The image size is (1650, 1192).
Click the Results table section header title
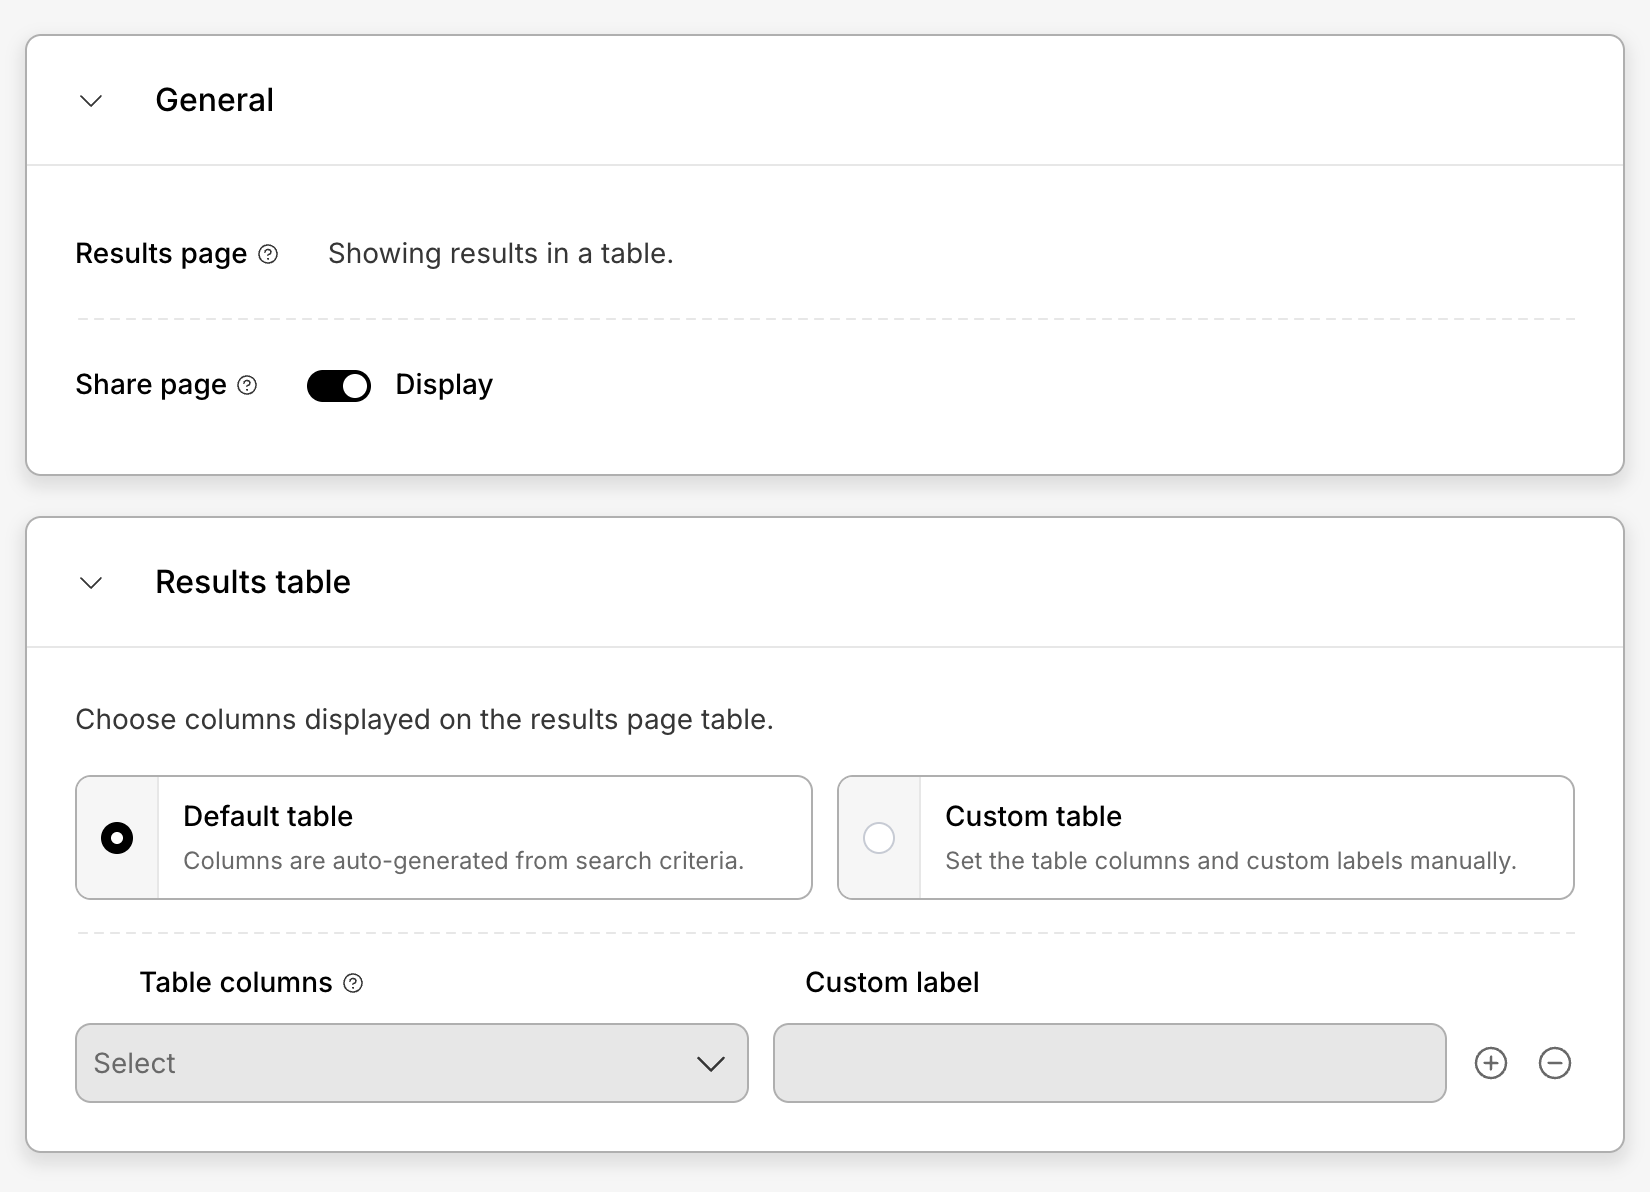coord(253,582)
